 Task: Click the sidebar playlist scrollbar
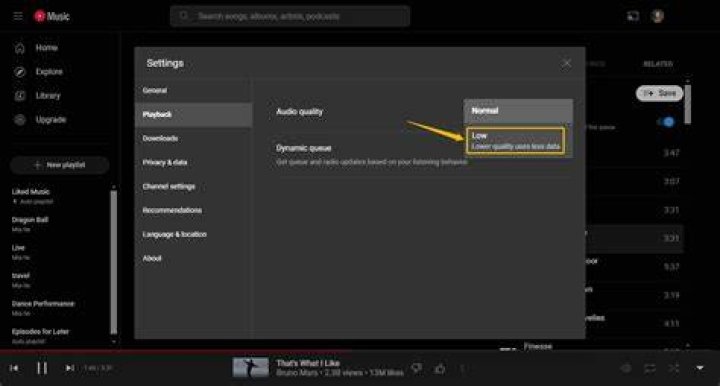[x=114, y=262]
